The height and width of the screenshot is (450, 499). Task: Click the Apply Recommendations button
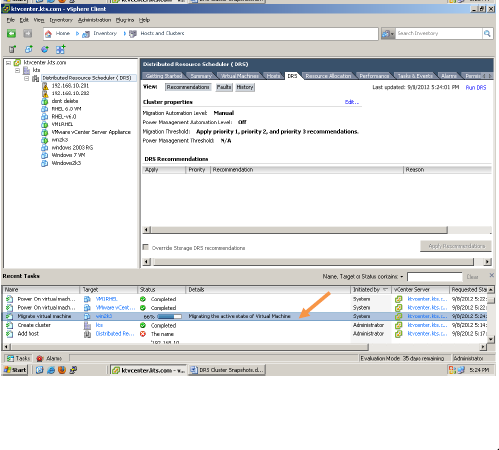click(x=456, y=246)
